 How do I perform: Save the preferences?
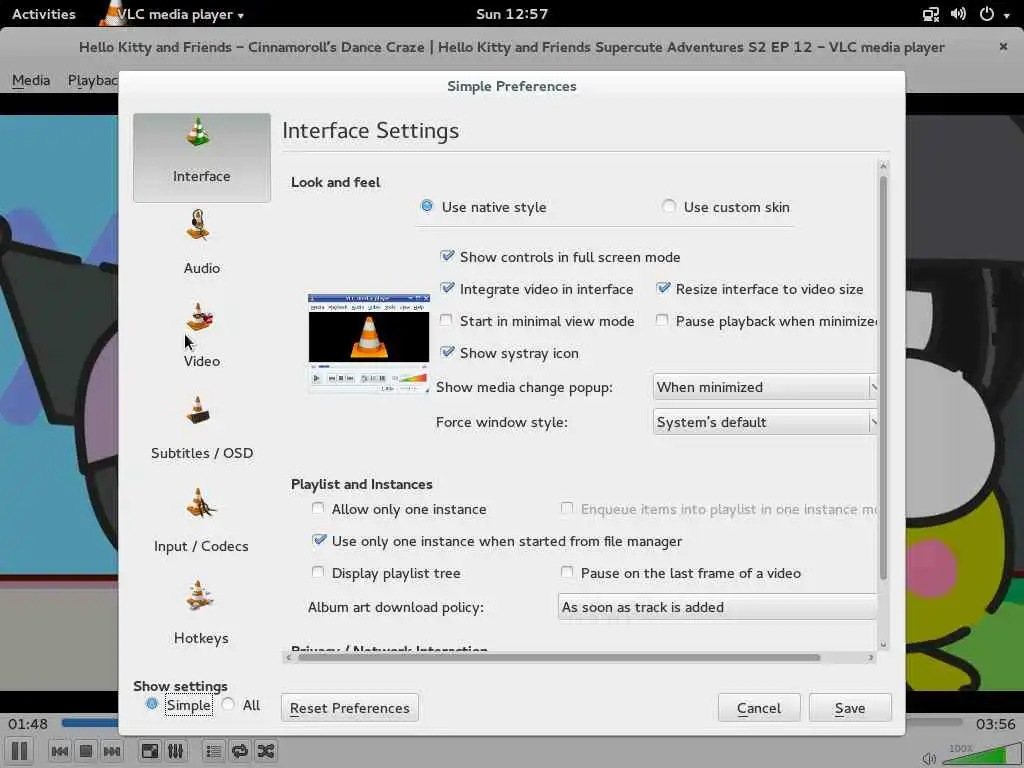[850, 708]
